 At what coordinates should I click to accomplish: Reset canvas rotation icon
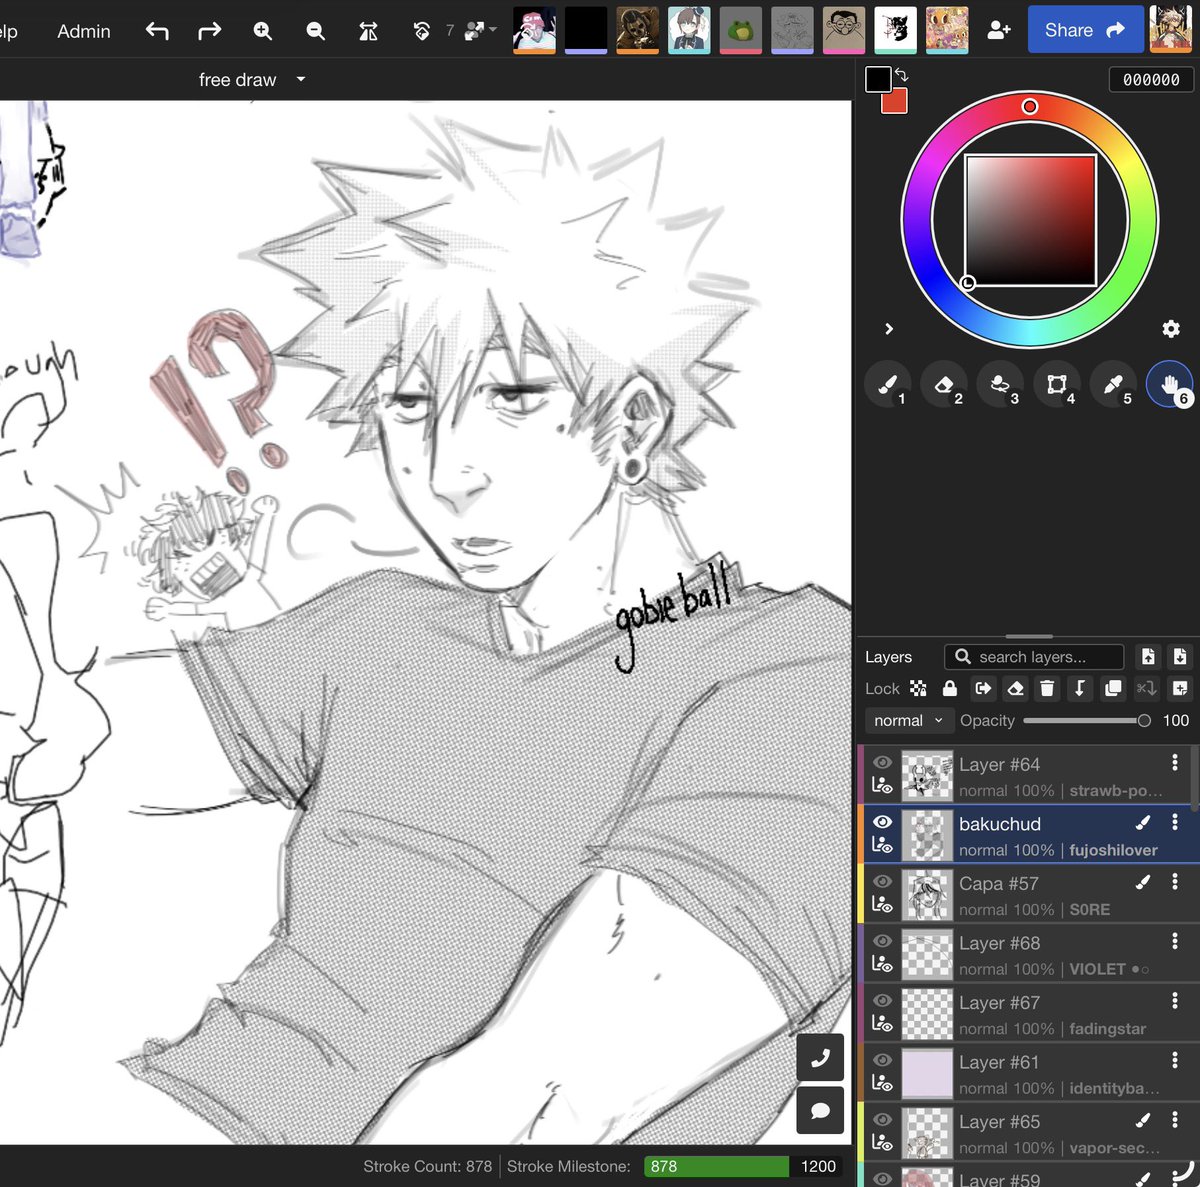tap(421, 31)
